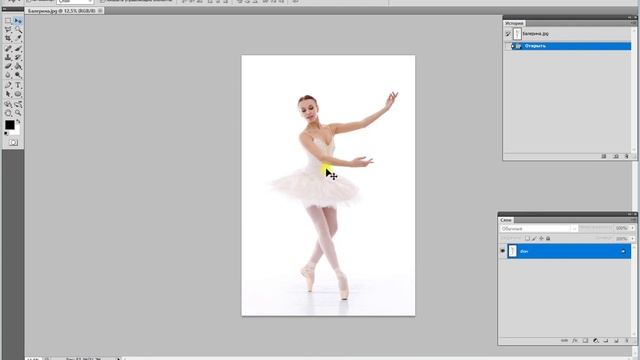Open the black foreground color picker

(9, 124)
